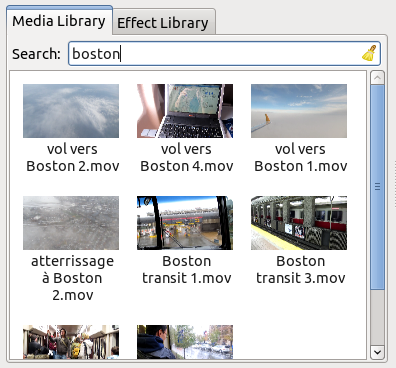396x368 pixels.
Task: Select the Boston transit 3.mov thumbnail
Action: (299, 223)
